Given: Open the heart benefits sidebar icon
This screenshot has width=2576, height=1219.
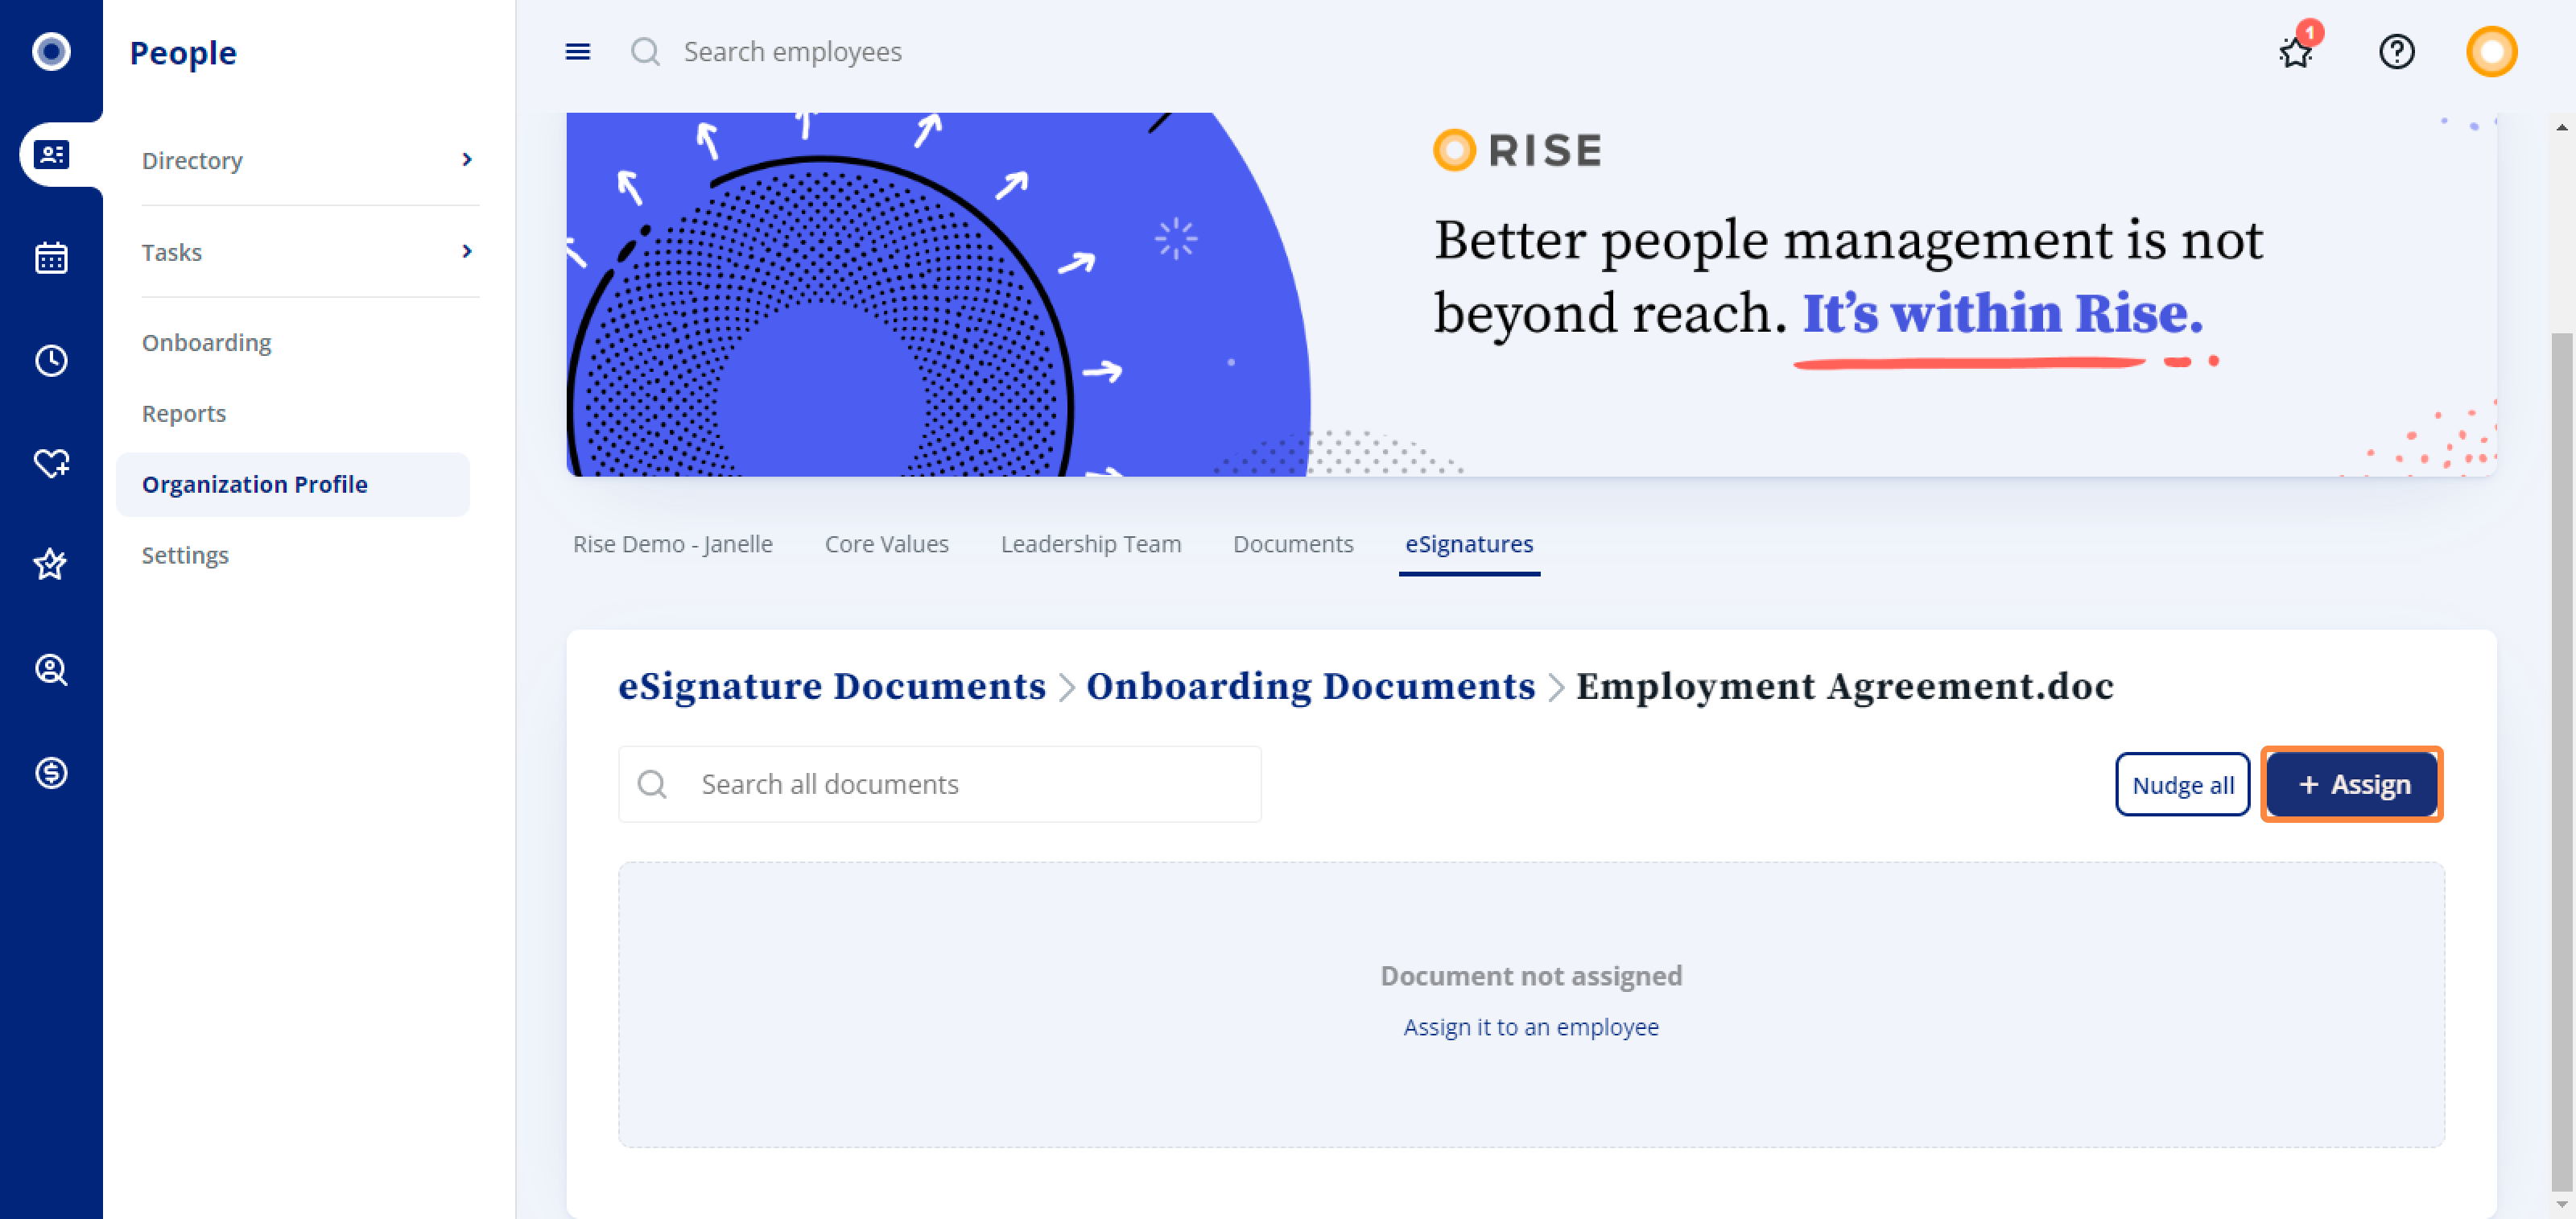Looking at the screenshot, I should pos(51,463).
